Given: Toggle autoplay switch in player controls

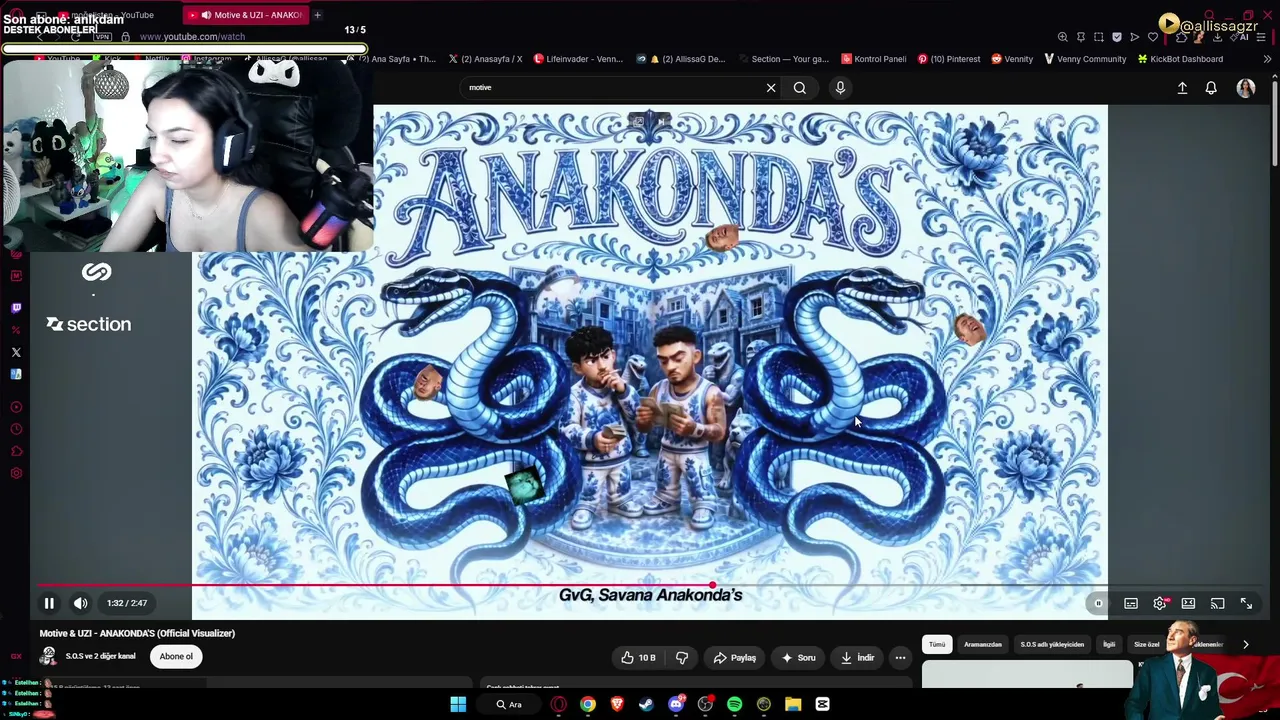Looking at the screenshot, I should (1099, 603).
